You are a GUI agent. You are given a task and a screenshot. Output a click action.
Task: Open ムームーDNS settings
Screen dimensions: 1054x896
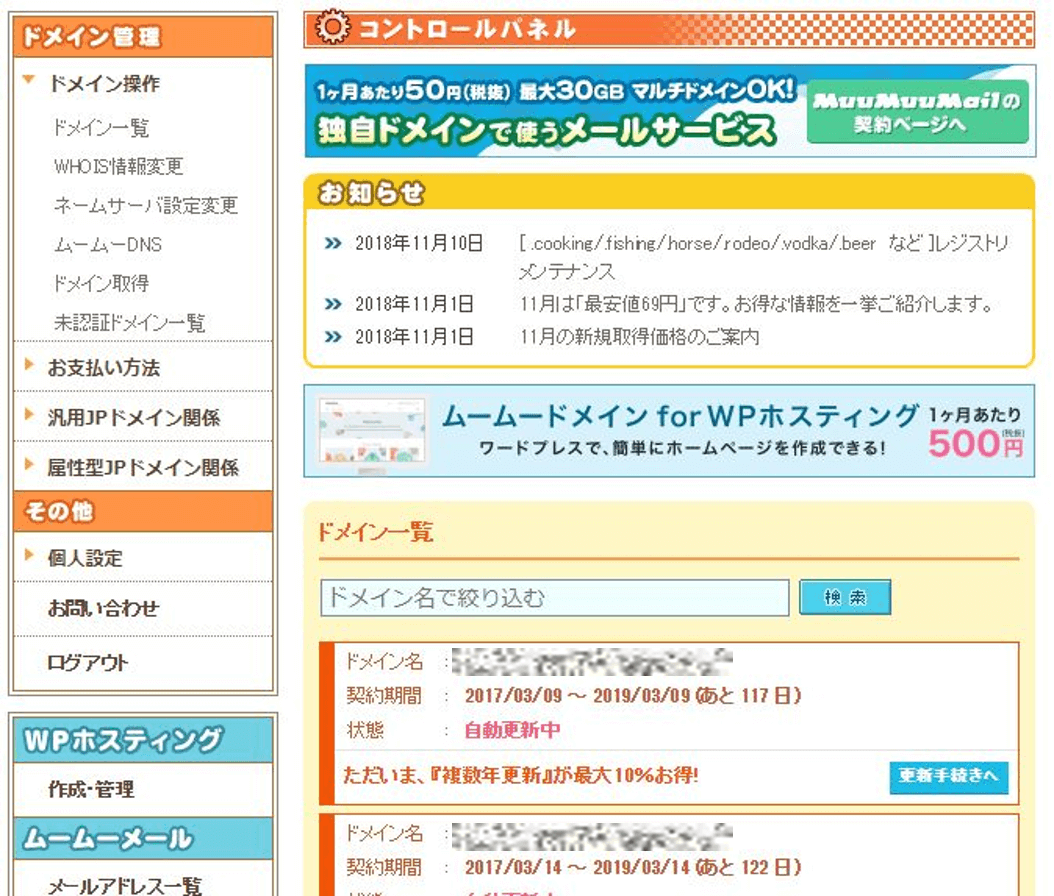pos(107,245)
